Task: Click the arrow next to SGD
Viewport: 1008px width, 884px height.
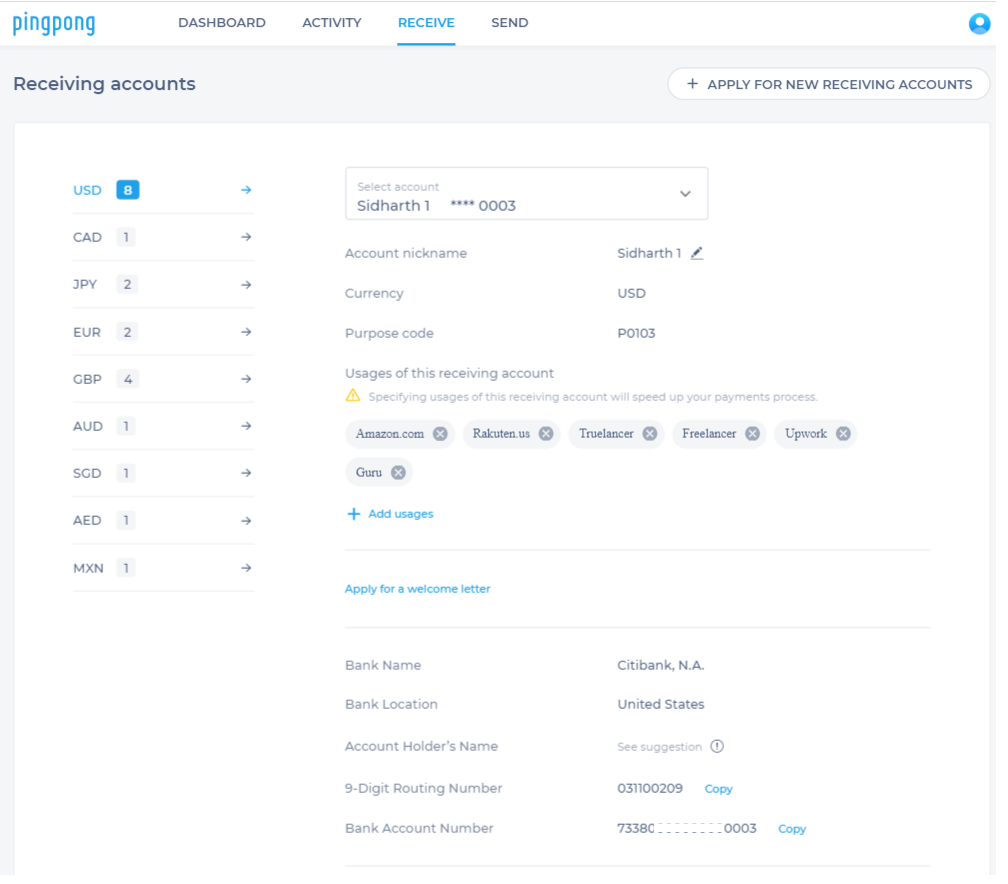Action: pos(246,473)
